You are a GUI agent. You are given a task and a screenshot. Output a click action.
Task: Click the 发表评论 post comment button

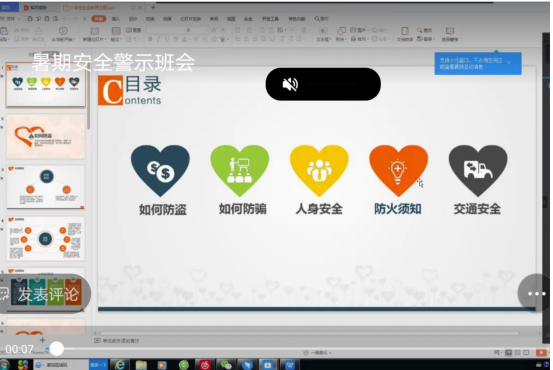[45, 294]
